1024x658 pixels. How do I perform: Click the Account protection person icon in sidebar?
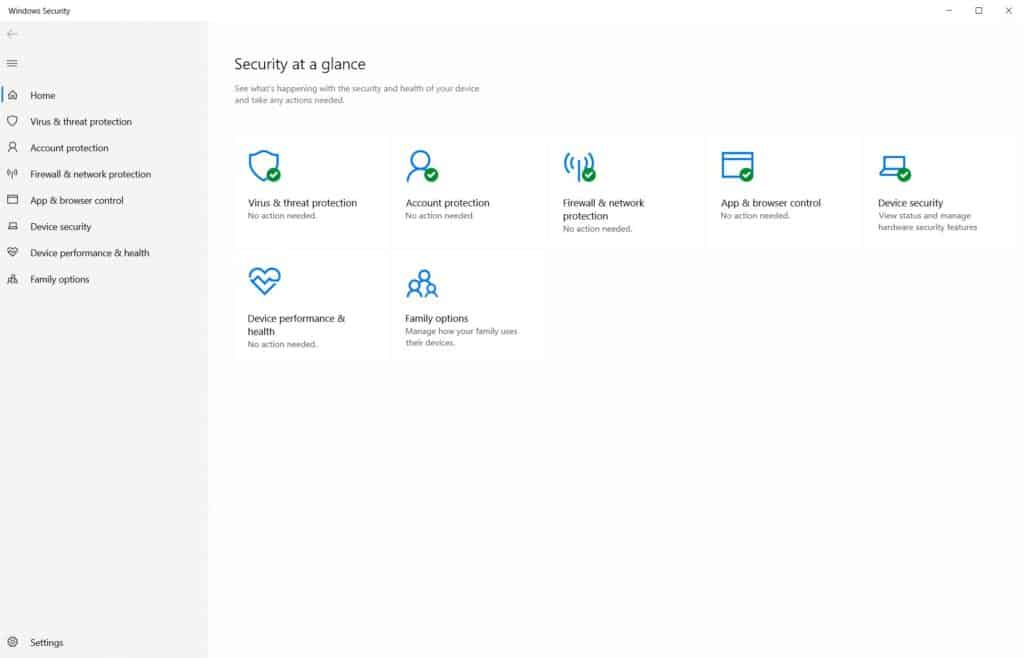click(x=12, y=148)
